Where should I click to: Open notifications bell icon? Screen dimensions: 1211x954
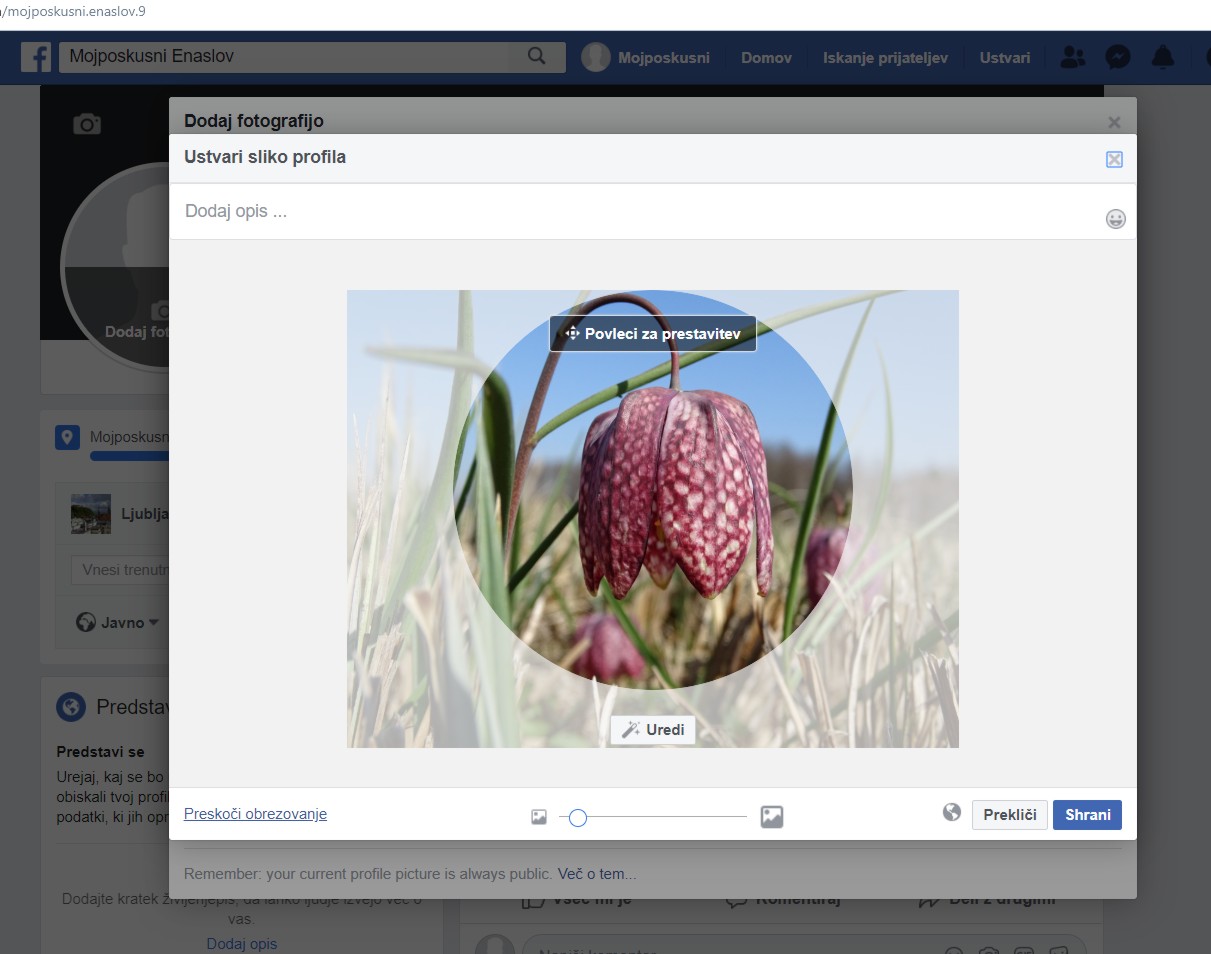click(1162, 57)
